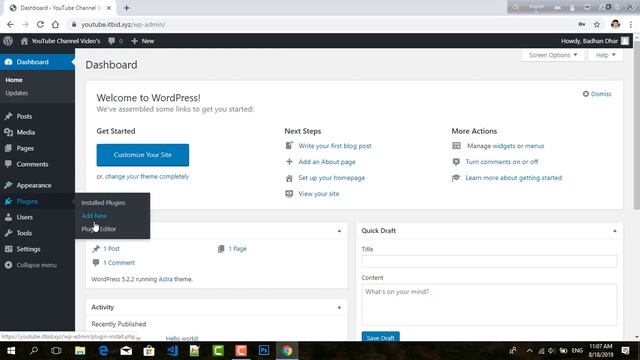Viewport: 640px width, 360px height.
Task: Open the Appearance menu
Action: click(34, 185)
